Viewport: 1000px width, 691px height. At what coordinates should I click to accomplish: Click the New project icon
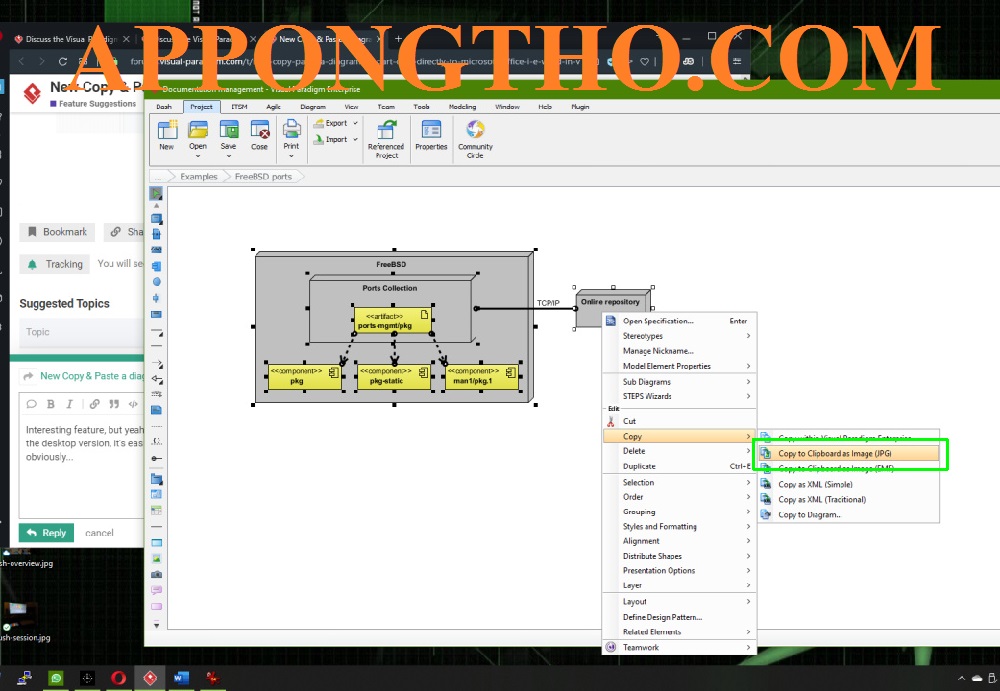167,130
